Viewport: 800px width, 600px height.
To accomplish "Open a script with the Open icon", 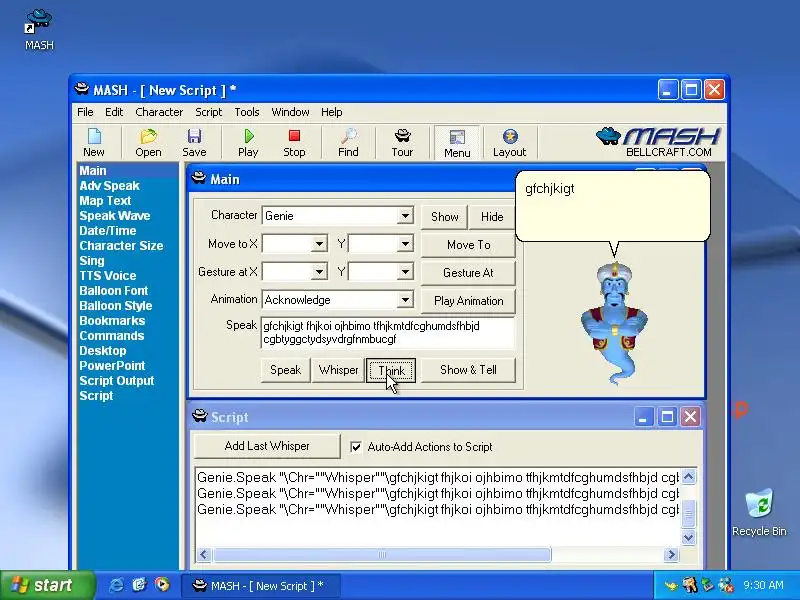I will tap(148, 143).
